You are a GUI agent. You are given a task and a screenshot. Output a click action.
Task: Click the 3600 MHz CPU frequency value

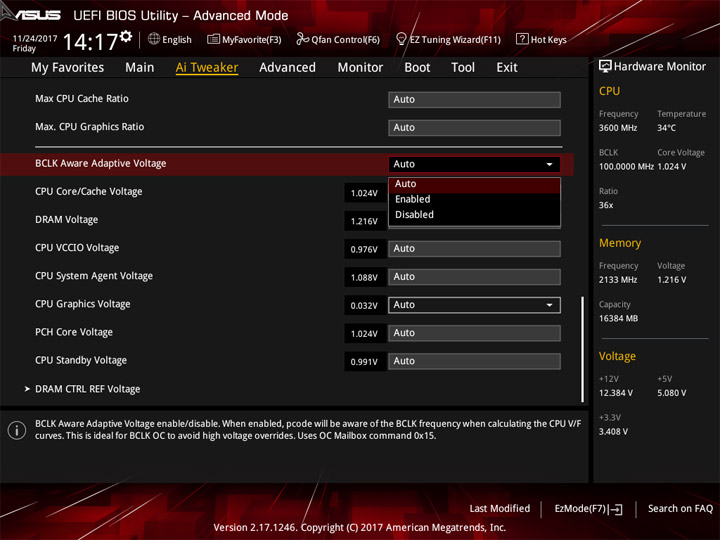(x=618, y=128)
